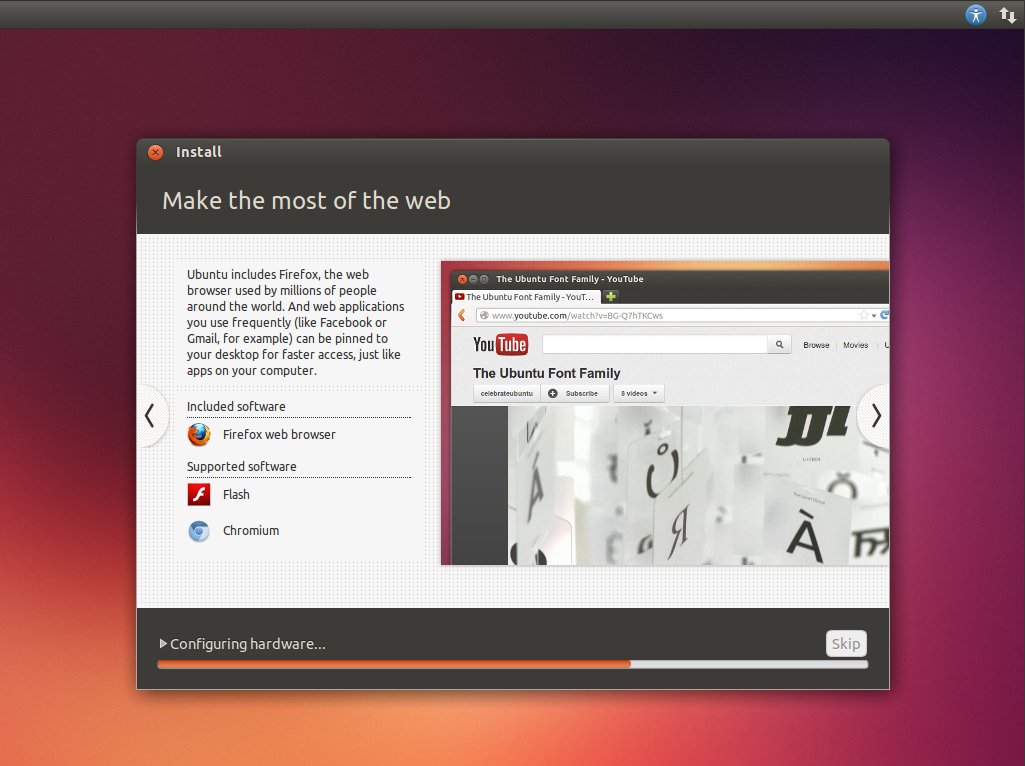Click the Skip button
This screenshot has width=1025, height=766.
pos(846,644)
